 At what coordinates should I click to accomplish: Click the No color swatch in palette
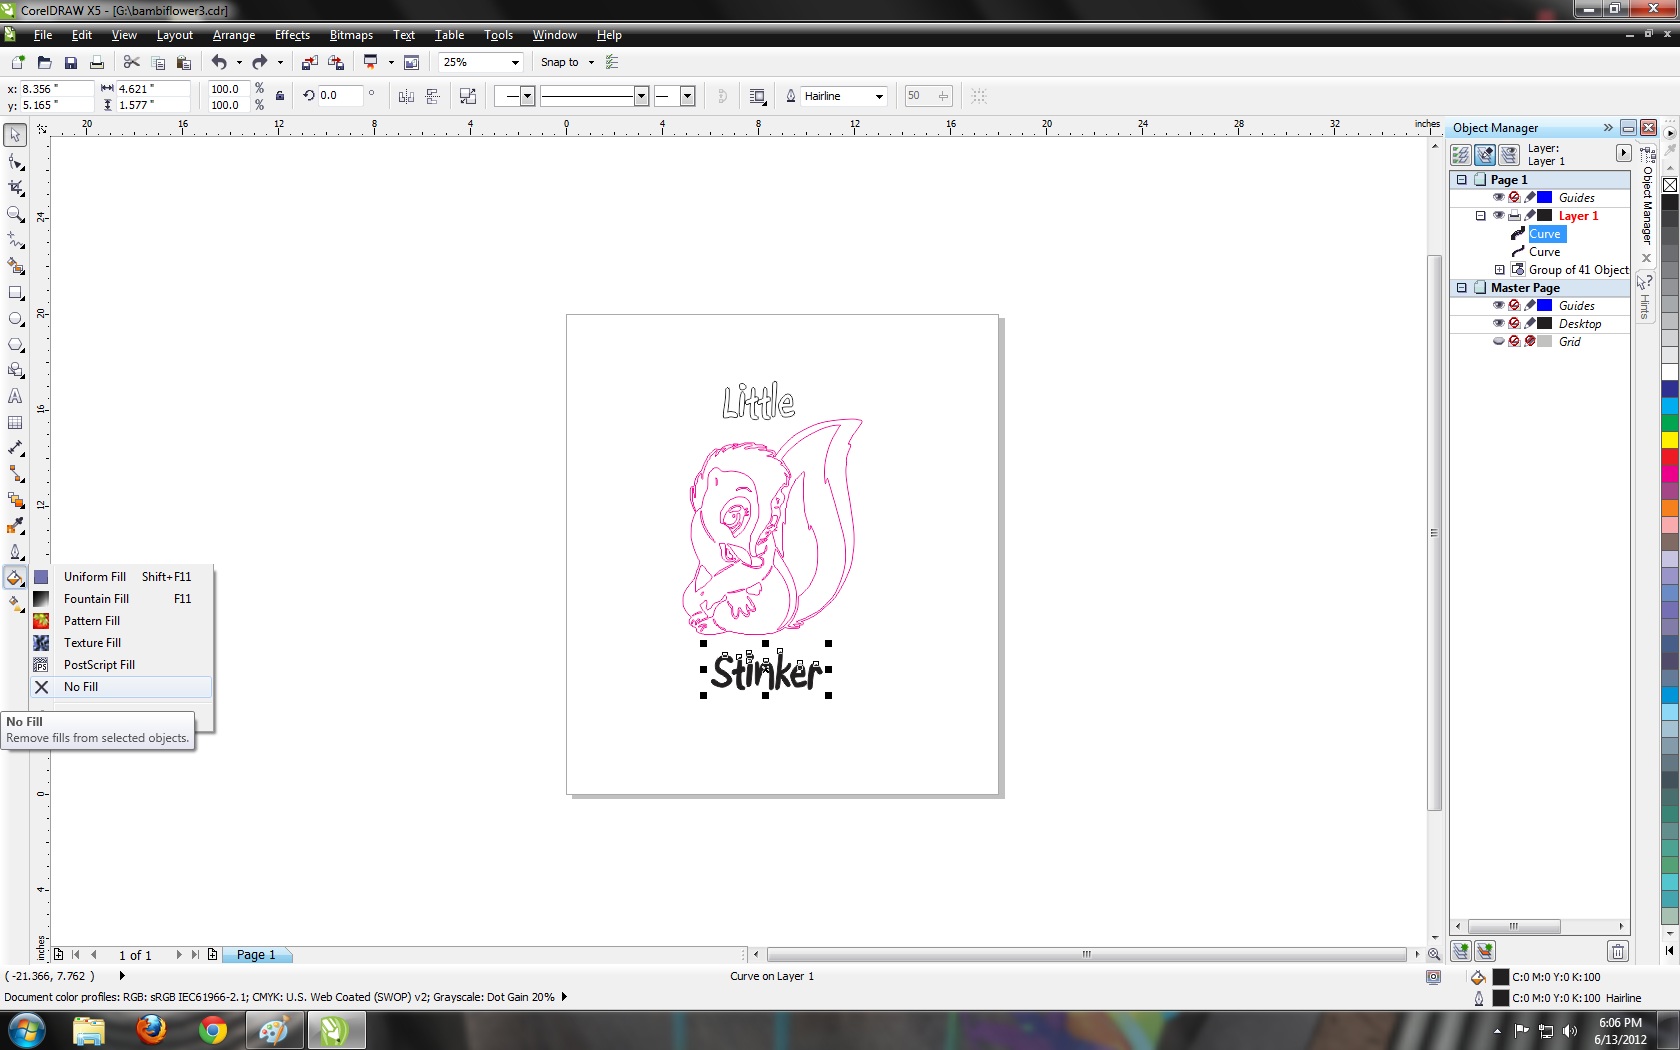click(1670, 185)
